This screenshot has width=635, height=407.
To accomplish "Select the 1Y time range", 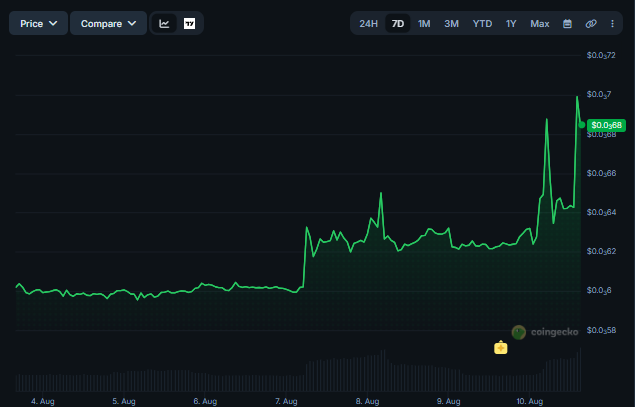I will 511,23.
